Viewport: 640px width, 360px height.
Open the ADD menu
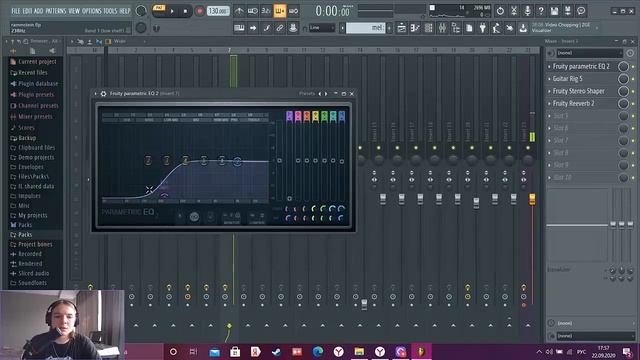point(38,11)
